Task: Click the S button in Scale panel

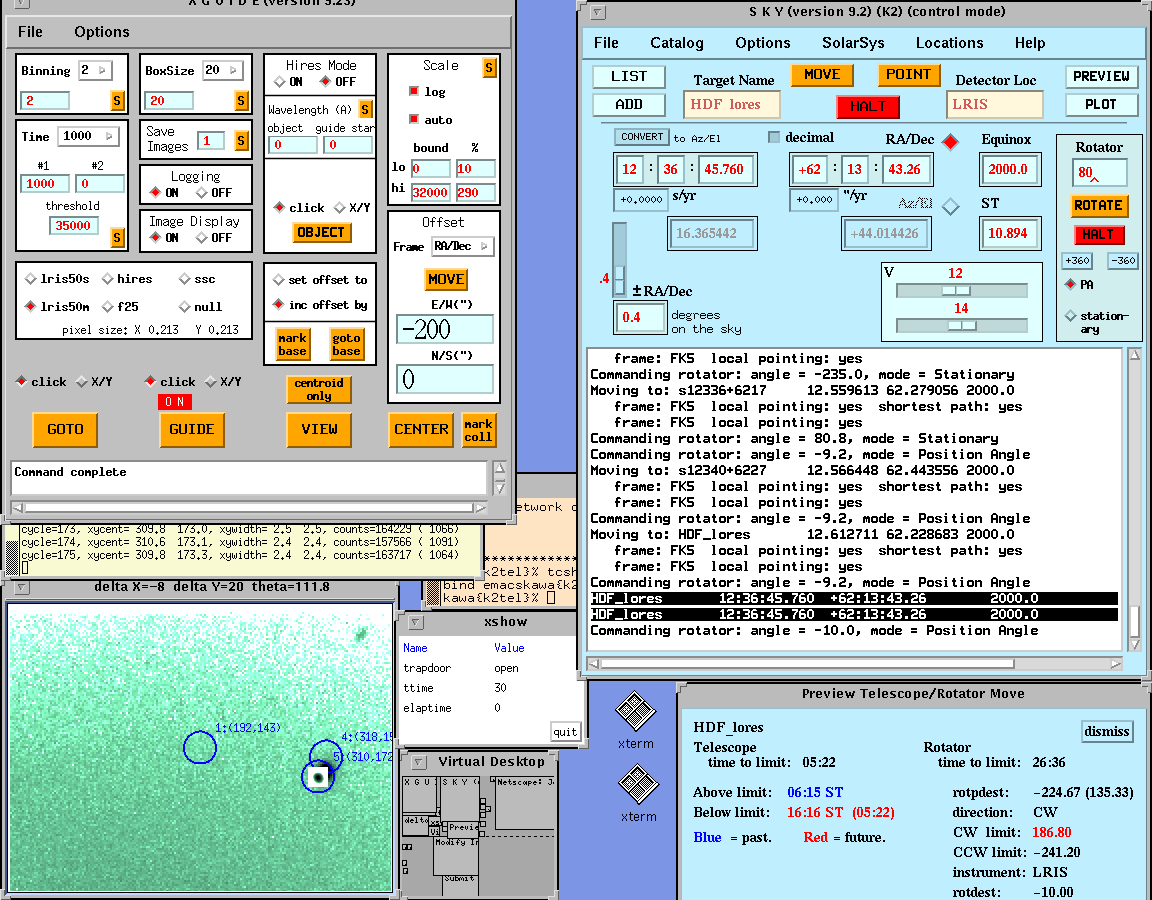Action: pos(489,68)
